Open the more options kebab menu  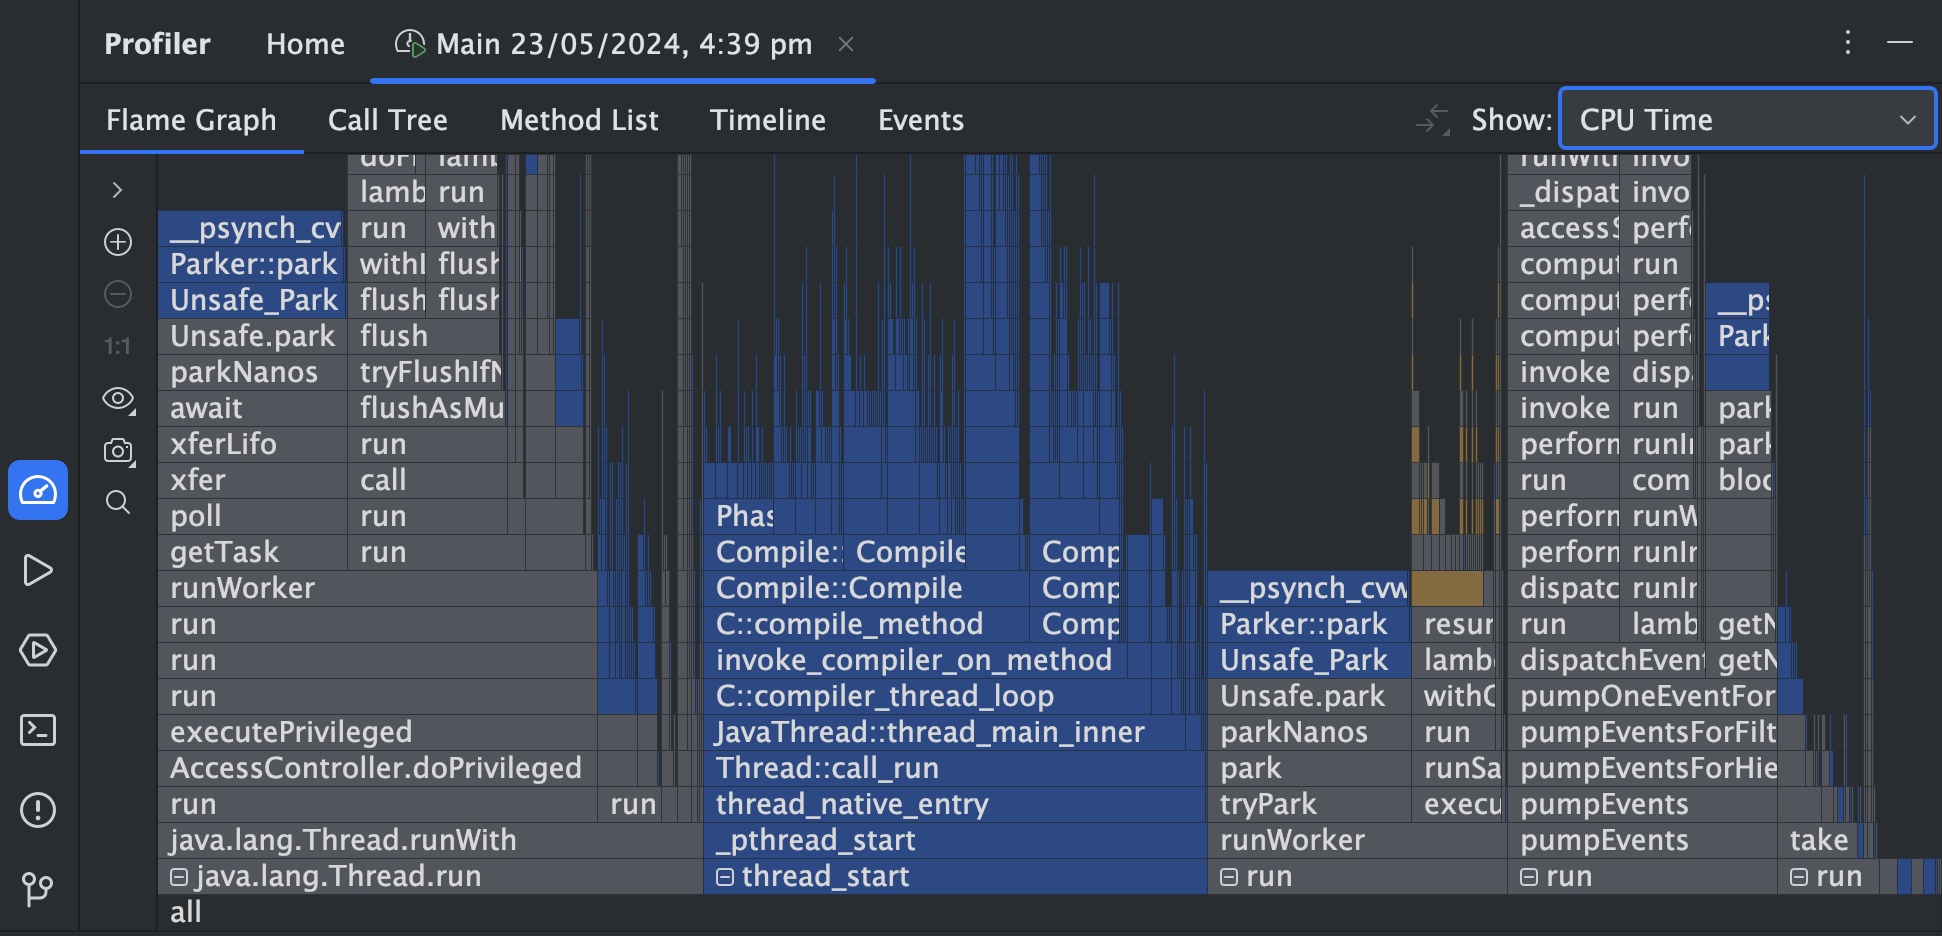pos(1847,43)
